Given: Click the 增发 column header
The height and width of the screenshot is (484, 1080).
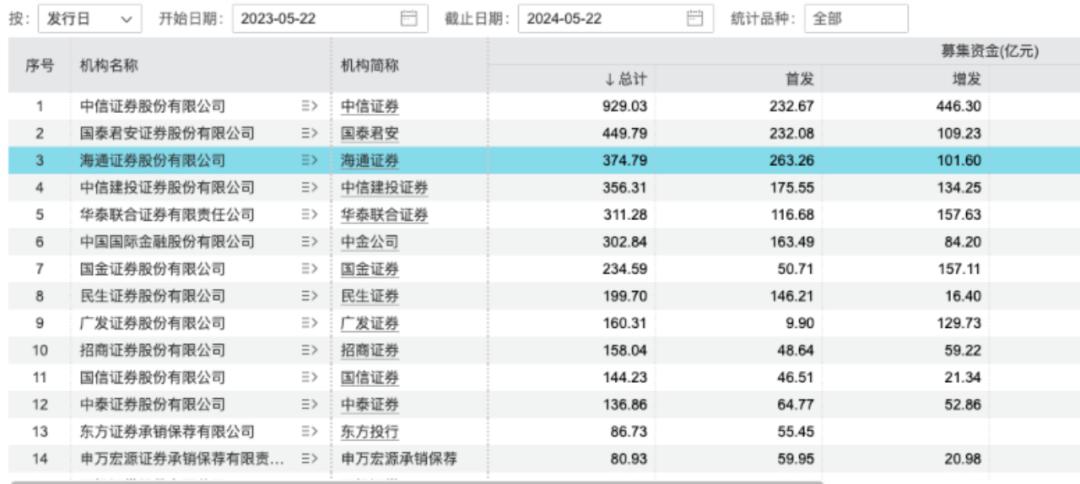Looking at the screenshot, I should coord(966,79).
